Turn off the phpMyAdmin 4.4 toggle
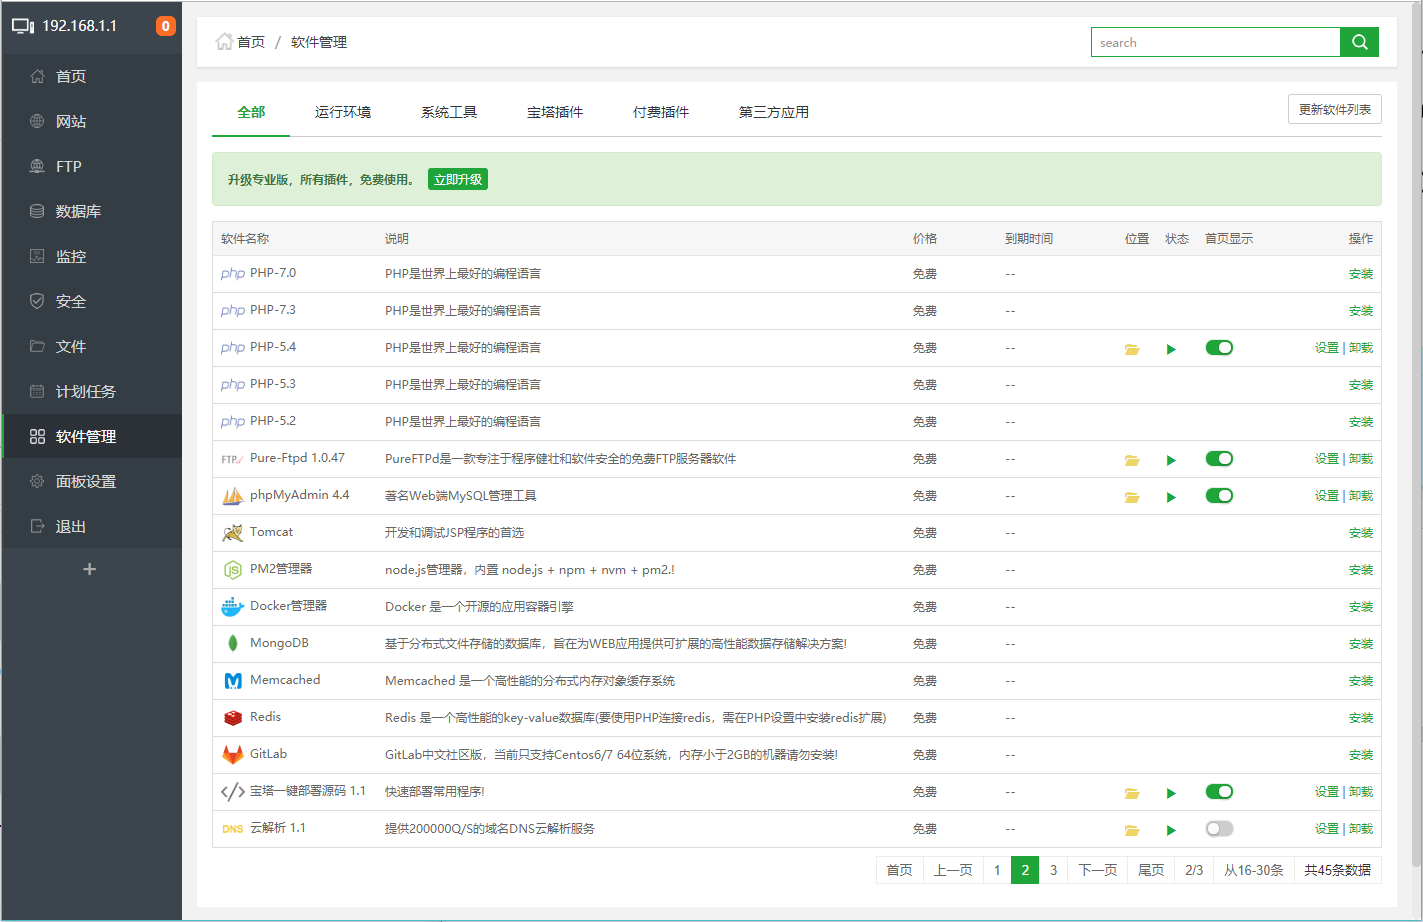The width and height of the screenshot is (1423, 922). [1219, 495]
